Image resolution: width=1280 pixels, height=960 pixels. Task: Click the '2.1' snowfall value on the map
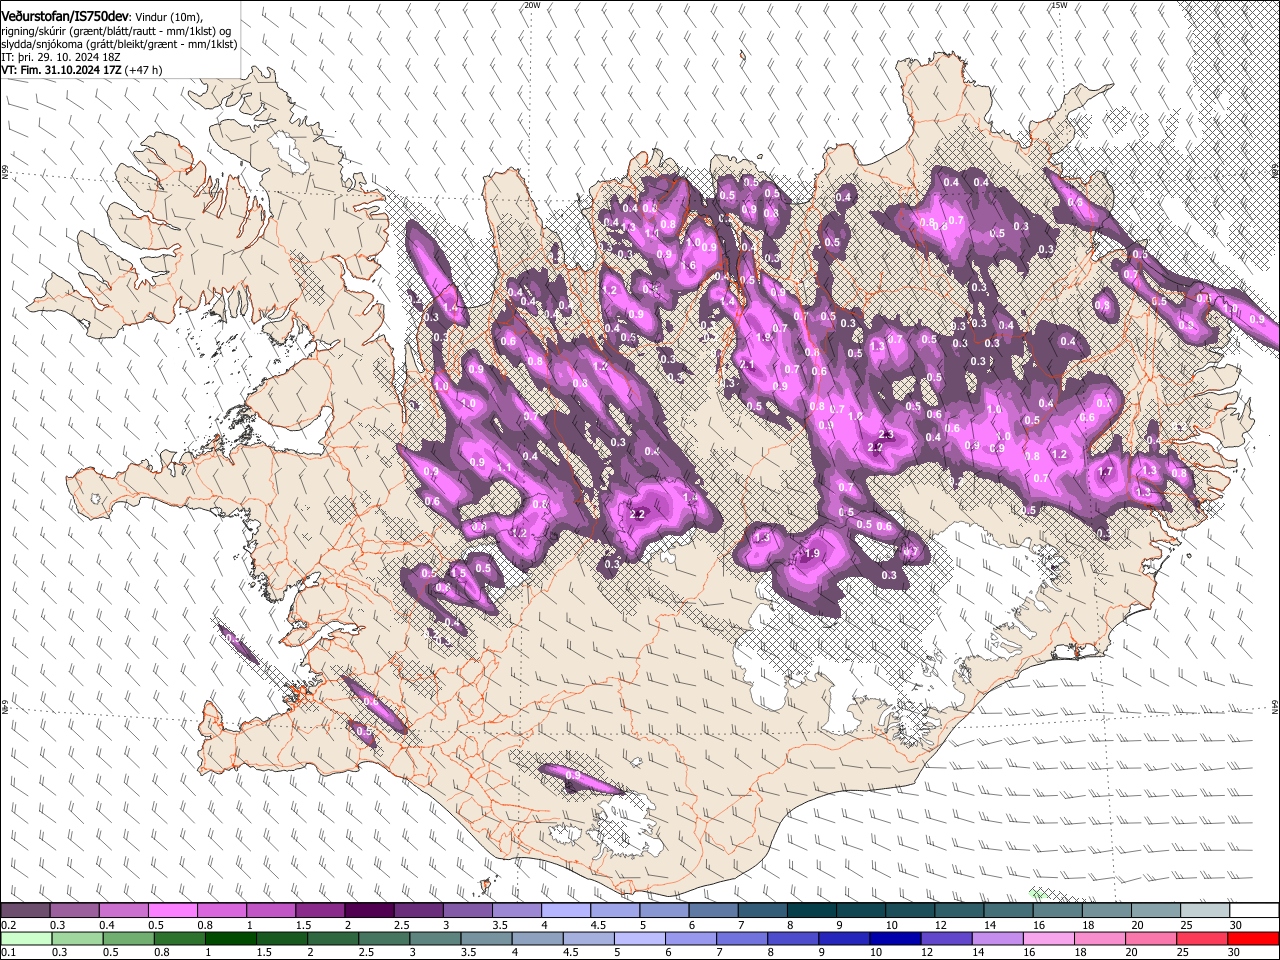747,365
